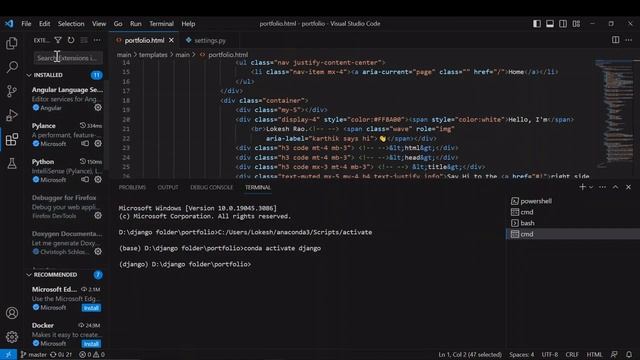Switch to OUTPUT panel tab
Viewport: 640px width, 360px height.
(x=168, y=187)
